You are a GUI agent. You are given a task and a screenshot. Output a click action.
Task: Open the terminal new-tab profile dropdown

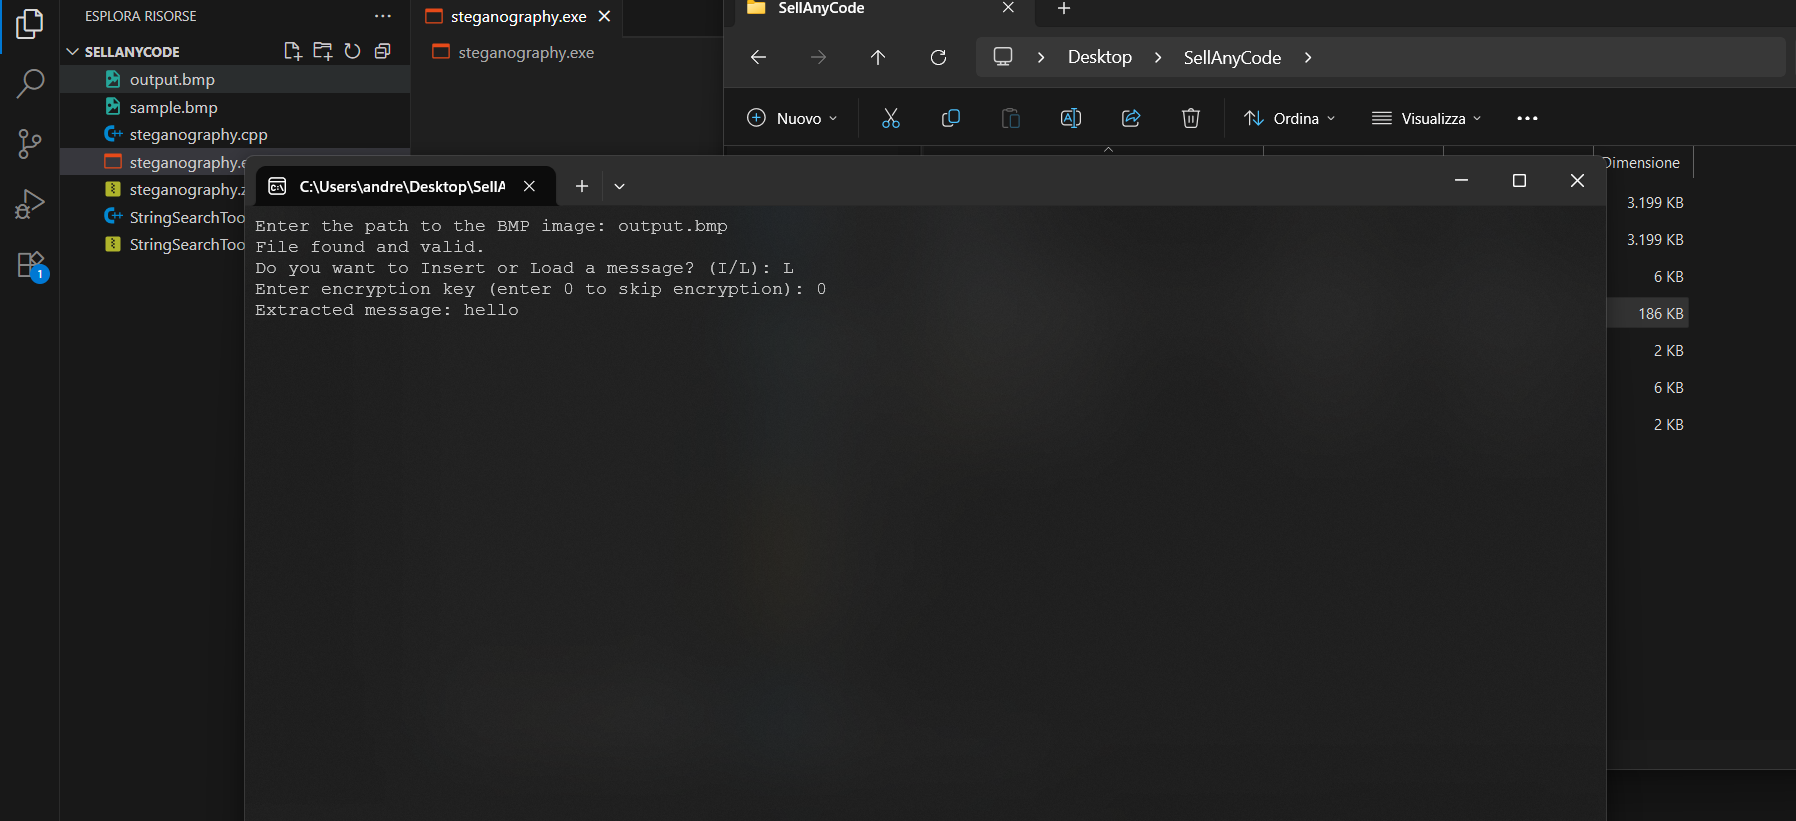(x=619, y=186)
